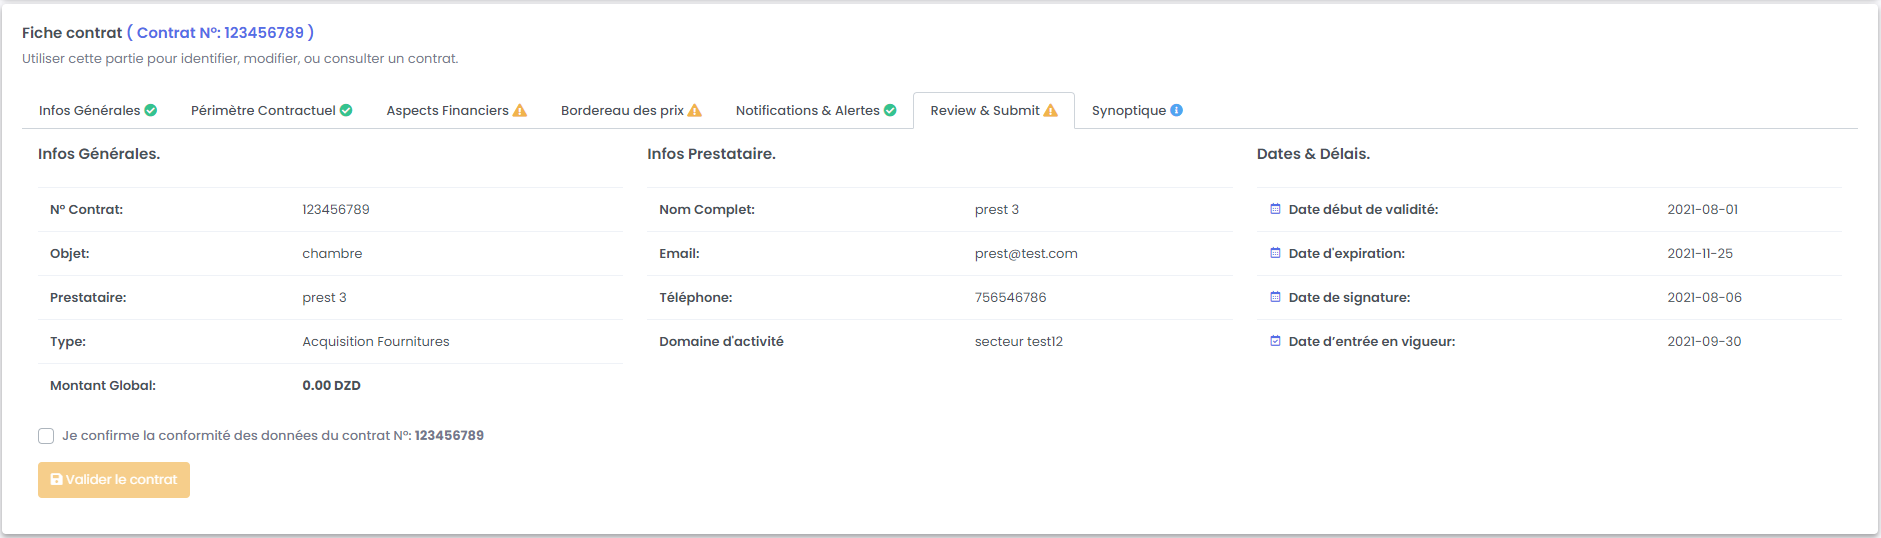Click warning icon on Review & Submit tab
Screen dimensions: 1881x538
click(x=1051, y=111)
